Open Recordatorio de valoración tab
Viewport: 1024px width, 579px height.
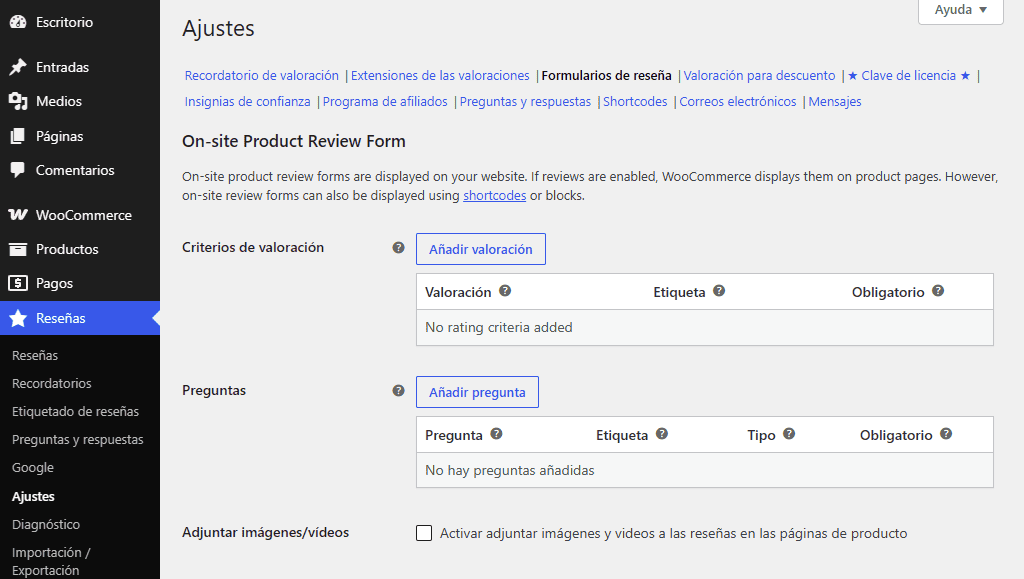(261, 76)
